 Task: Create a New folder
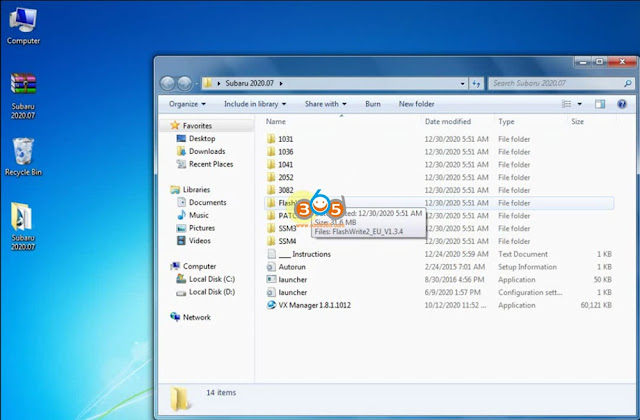[416, 104]
